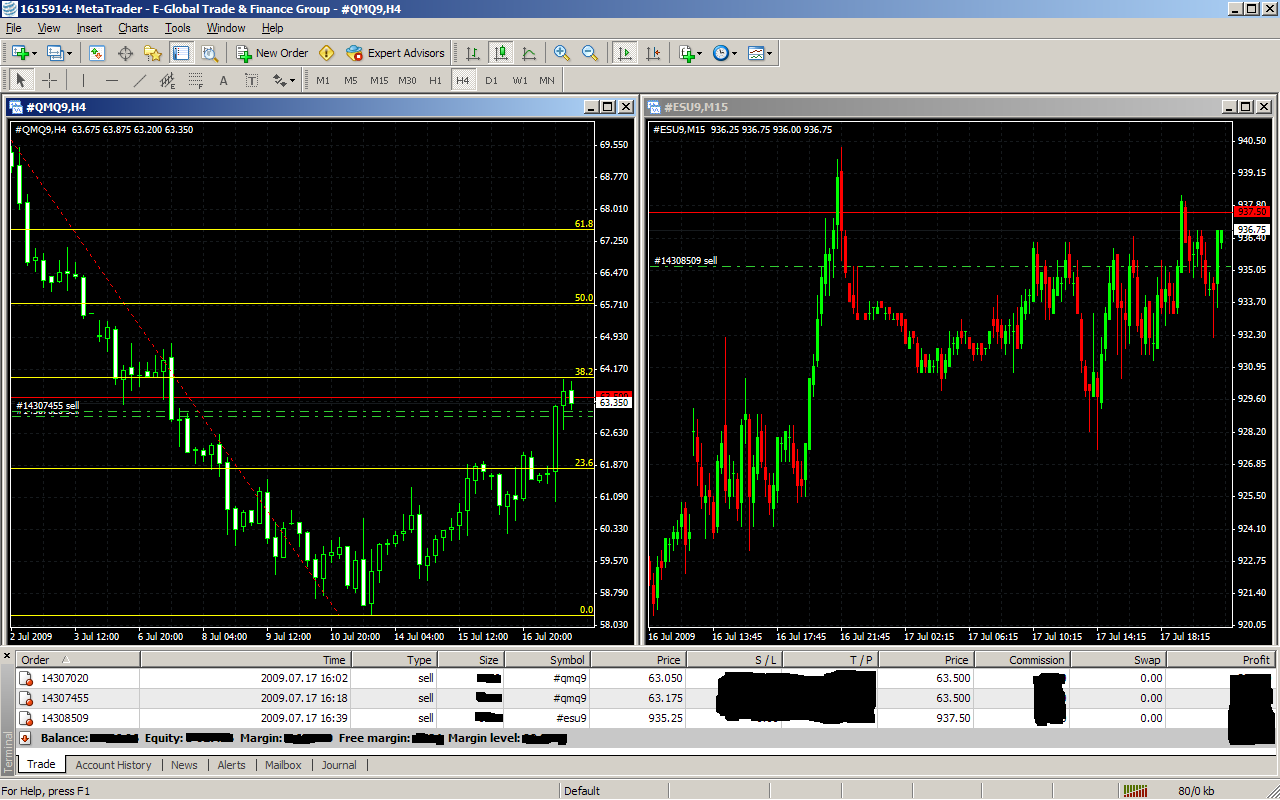The height and width of the screenshot is (800, 1280).
Task: Open the Profiles icon in toolbar
Action: pos(55,53)
